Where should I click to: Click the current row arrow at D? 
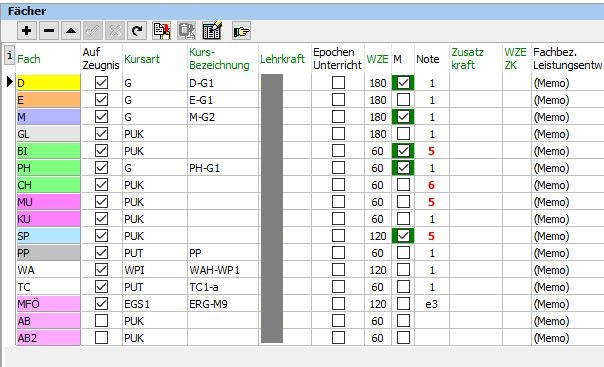click(x=10, y=82)
